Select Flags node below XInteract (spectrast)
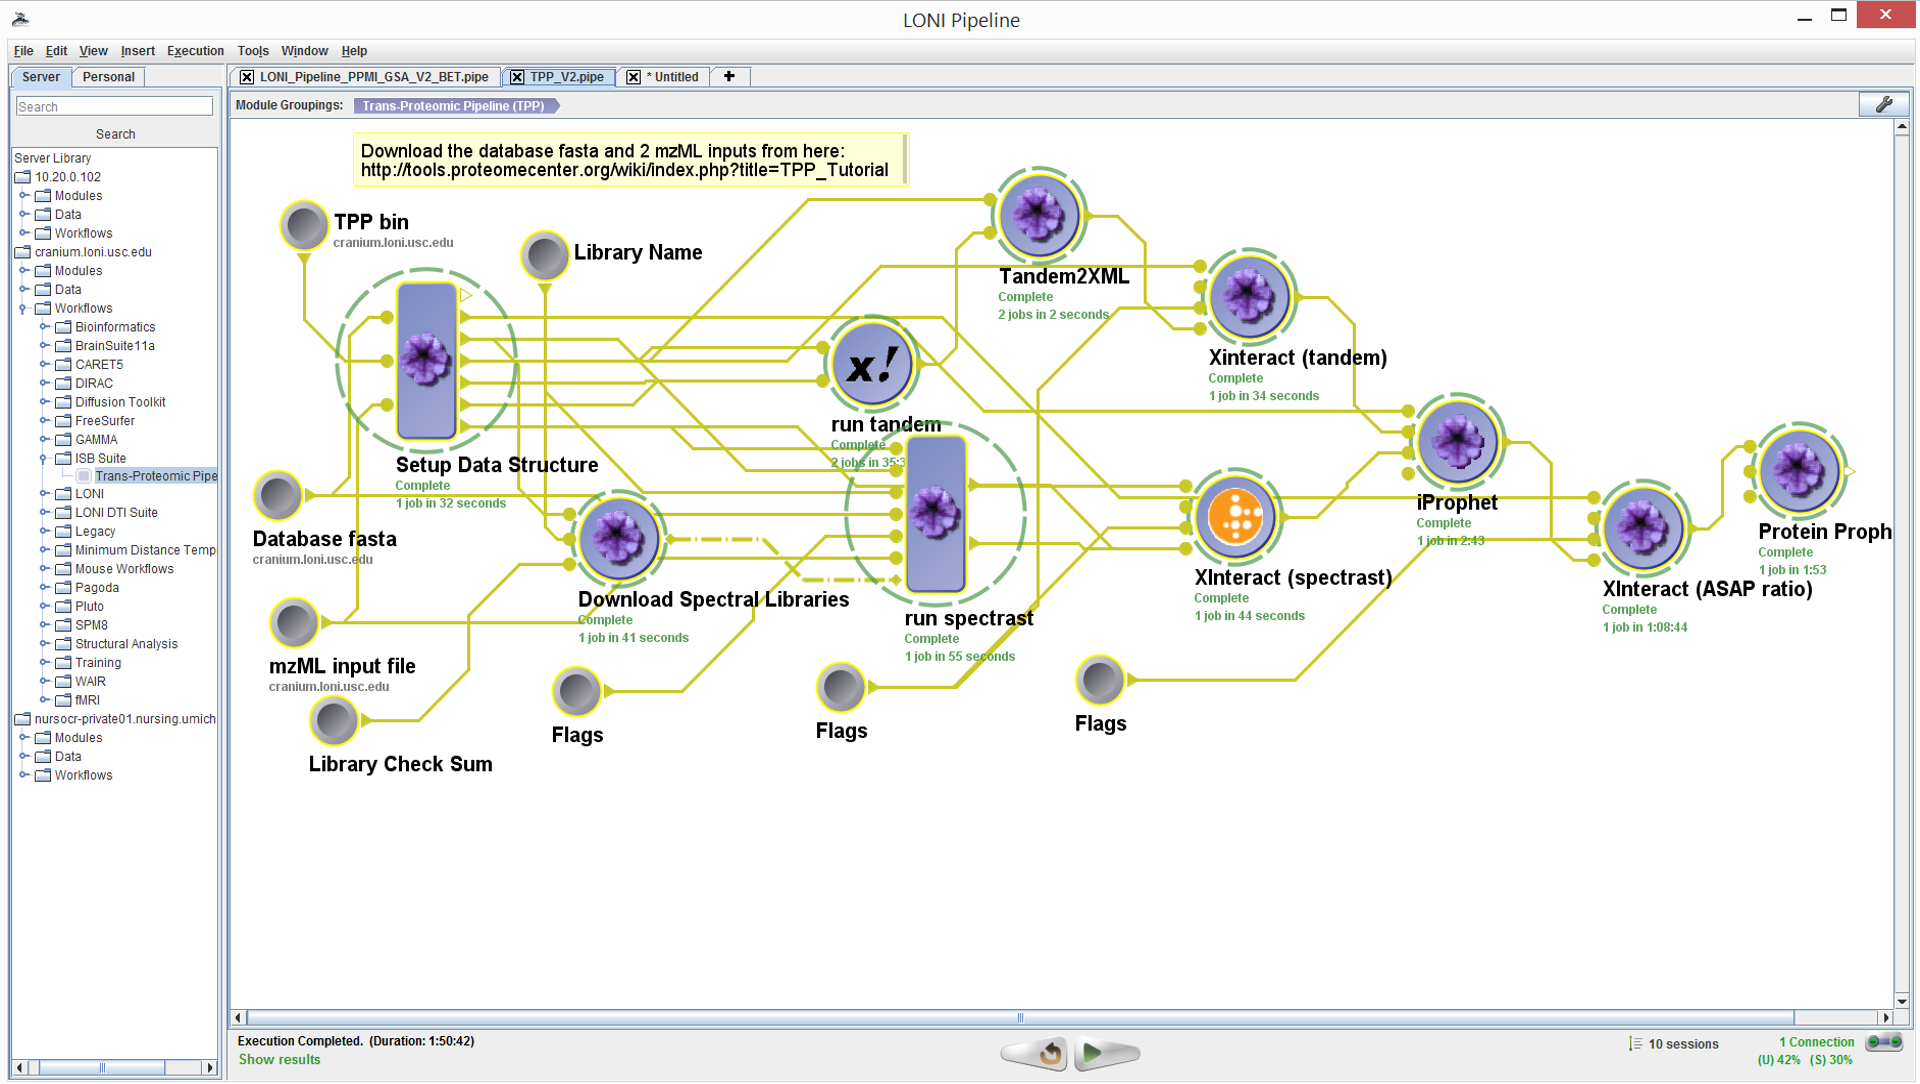 pyautogui.click(x=1100, y=680)
